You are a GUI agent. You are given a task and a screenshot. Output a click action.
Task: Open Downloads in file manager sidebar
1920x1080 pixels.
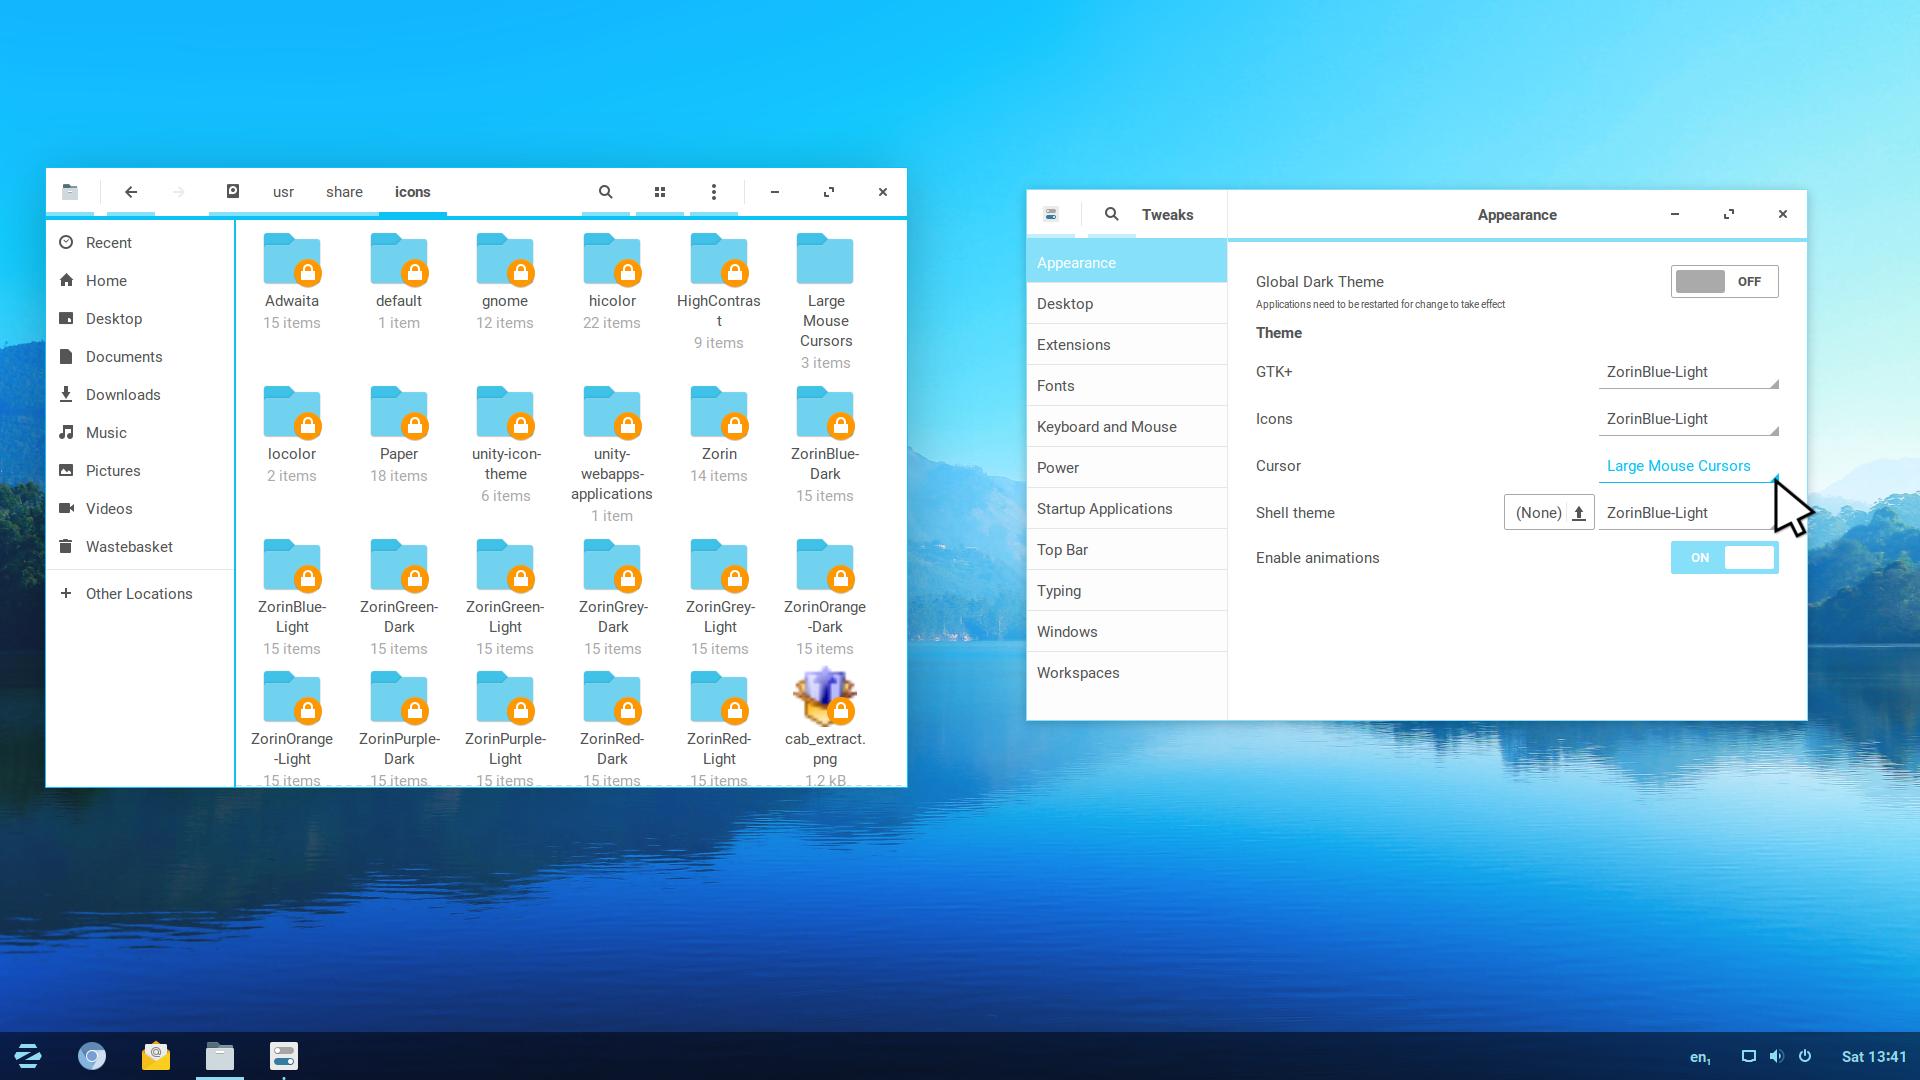pyautogui.click(x=140, y=395)
